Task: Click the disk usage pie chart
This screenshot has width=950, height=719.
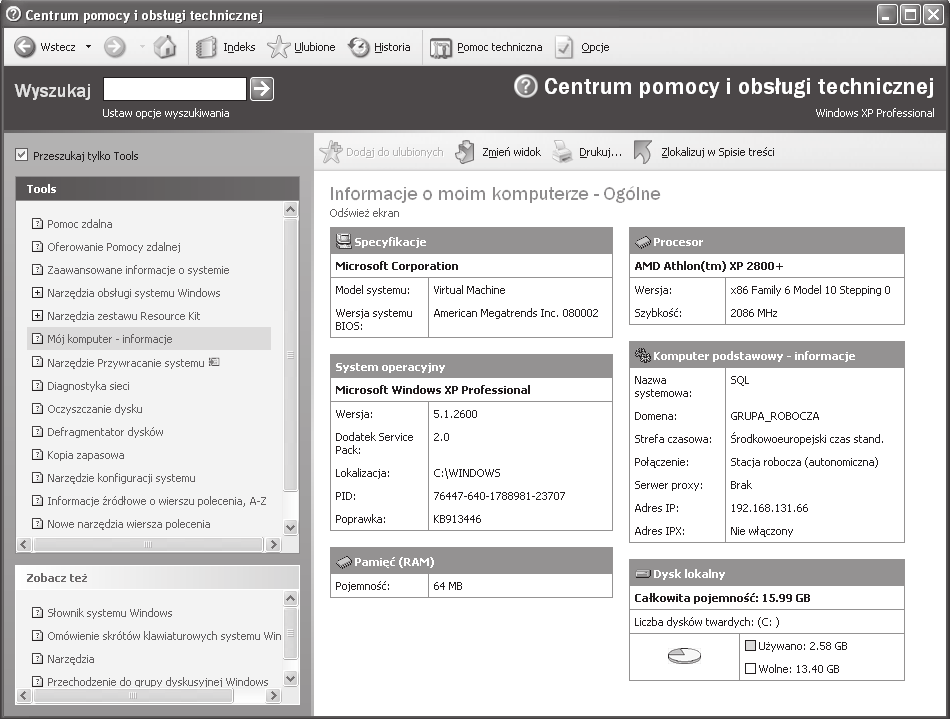Action: [x=684, y=655]
